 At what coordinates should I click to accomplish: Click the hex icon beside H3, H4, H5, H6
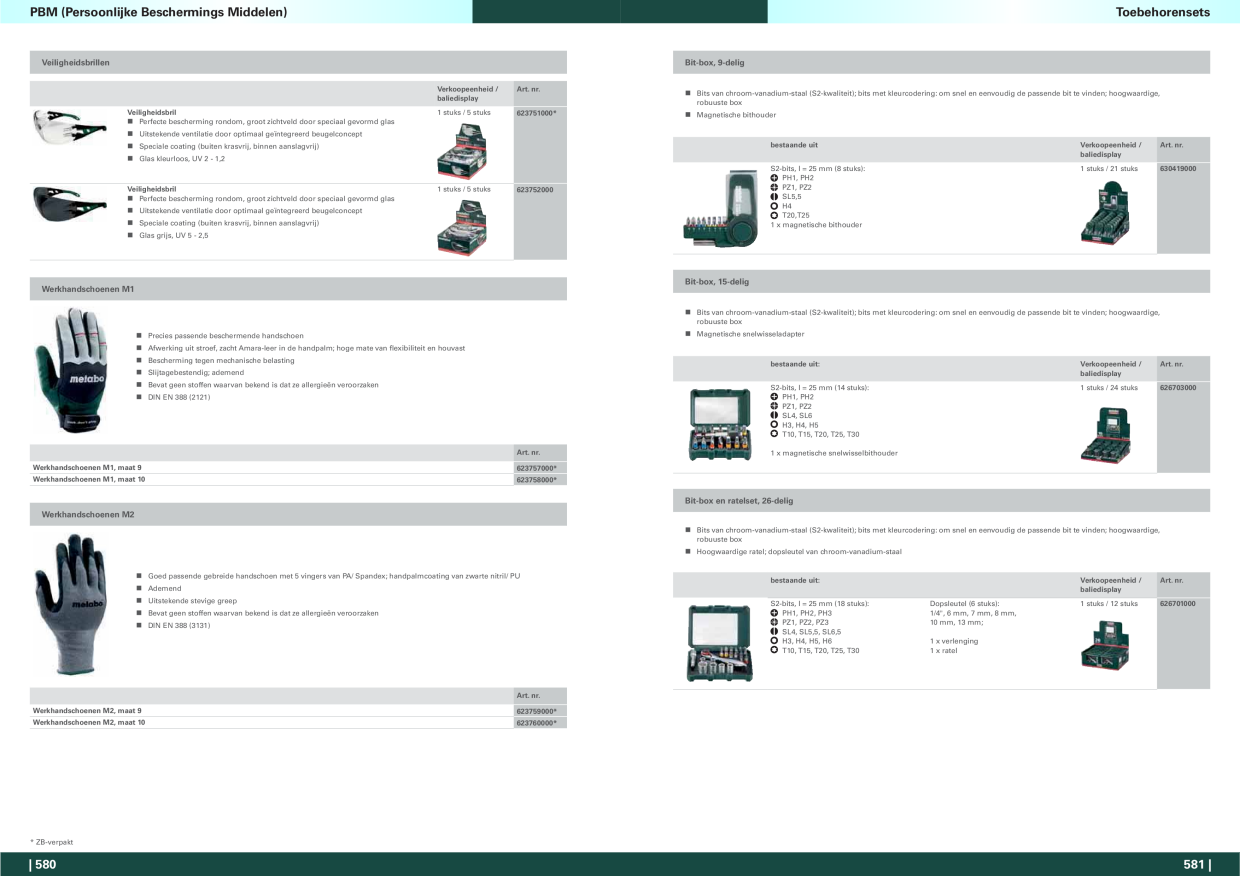774,641
